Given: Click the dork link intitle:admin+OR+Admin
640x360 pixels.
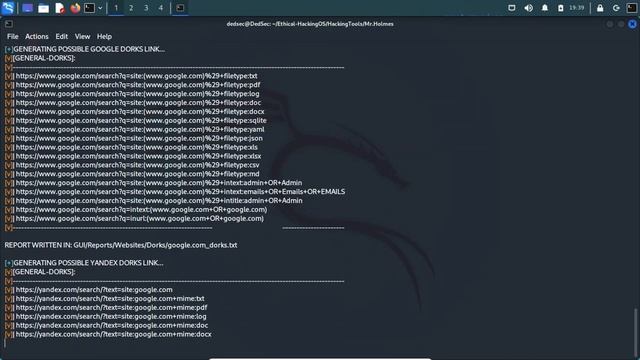Looking at the screenshot, I should click(x=159, y=201).
